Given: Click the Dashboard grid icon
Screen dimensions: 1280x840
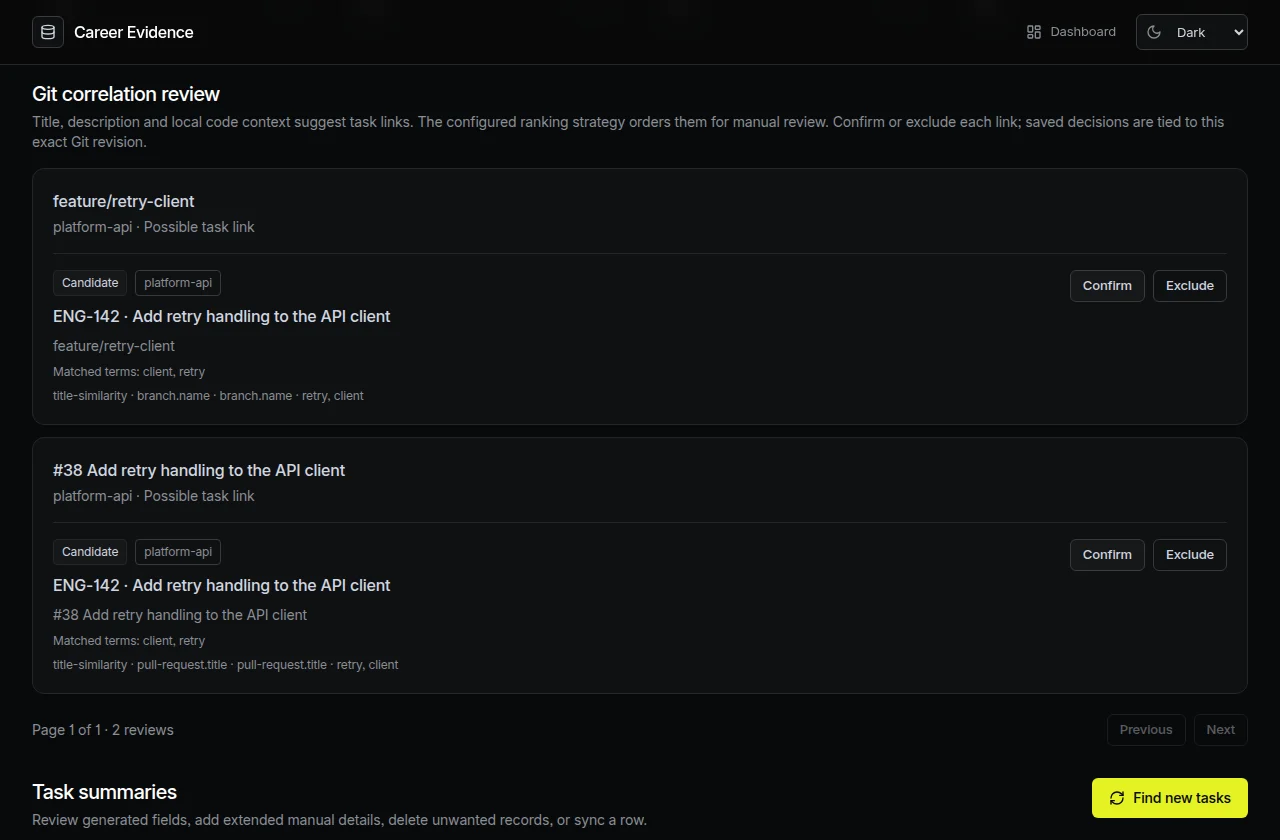Looking at the screenshot, I should pyautogui.click(x=1034, y=32).
